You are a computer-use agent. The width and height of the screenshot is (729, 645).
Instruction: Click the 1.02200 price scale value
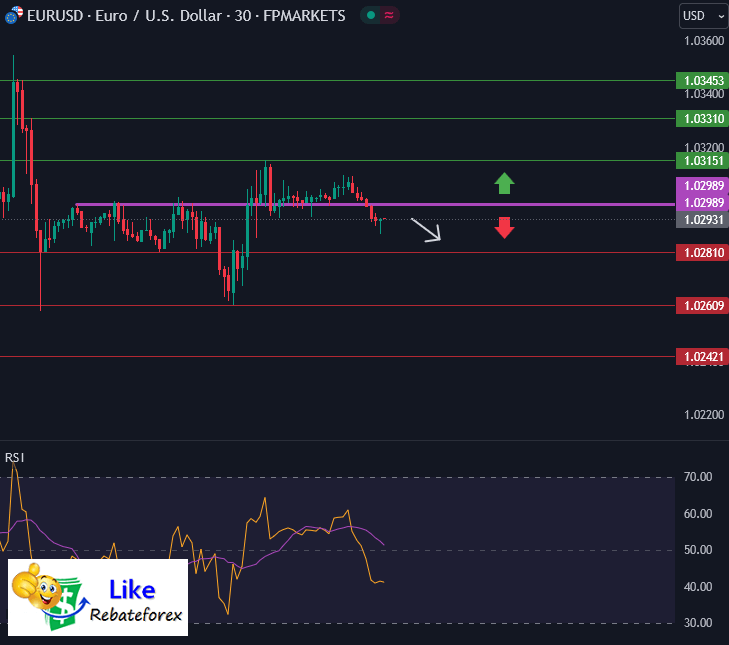coord(704,414)
